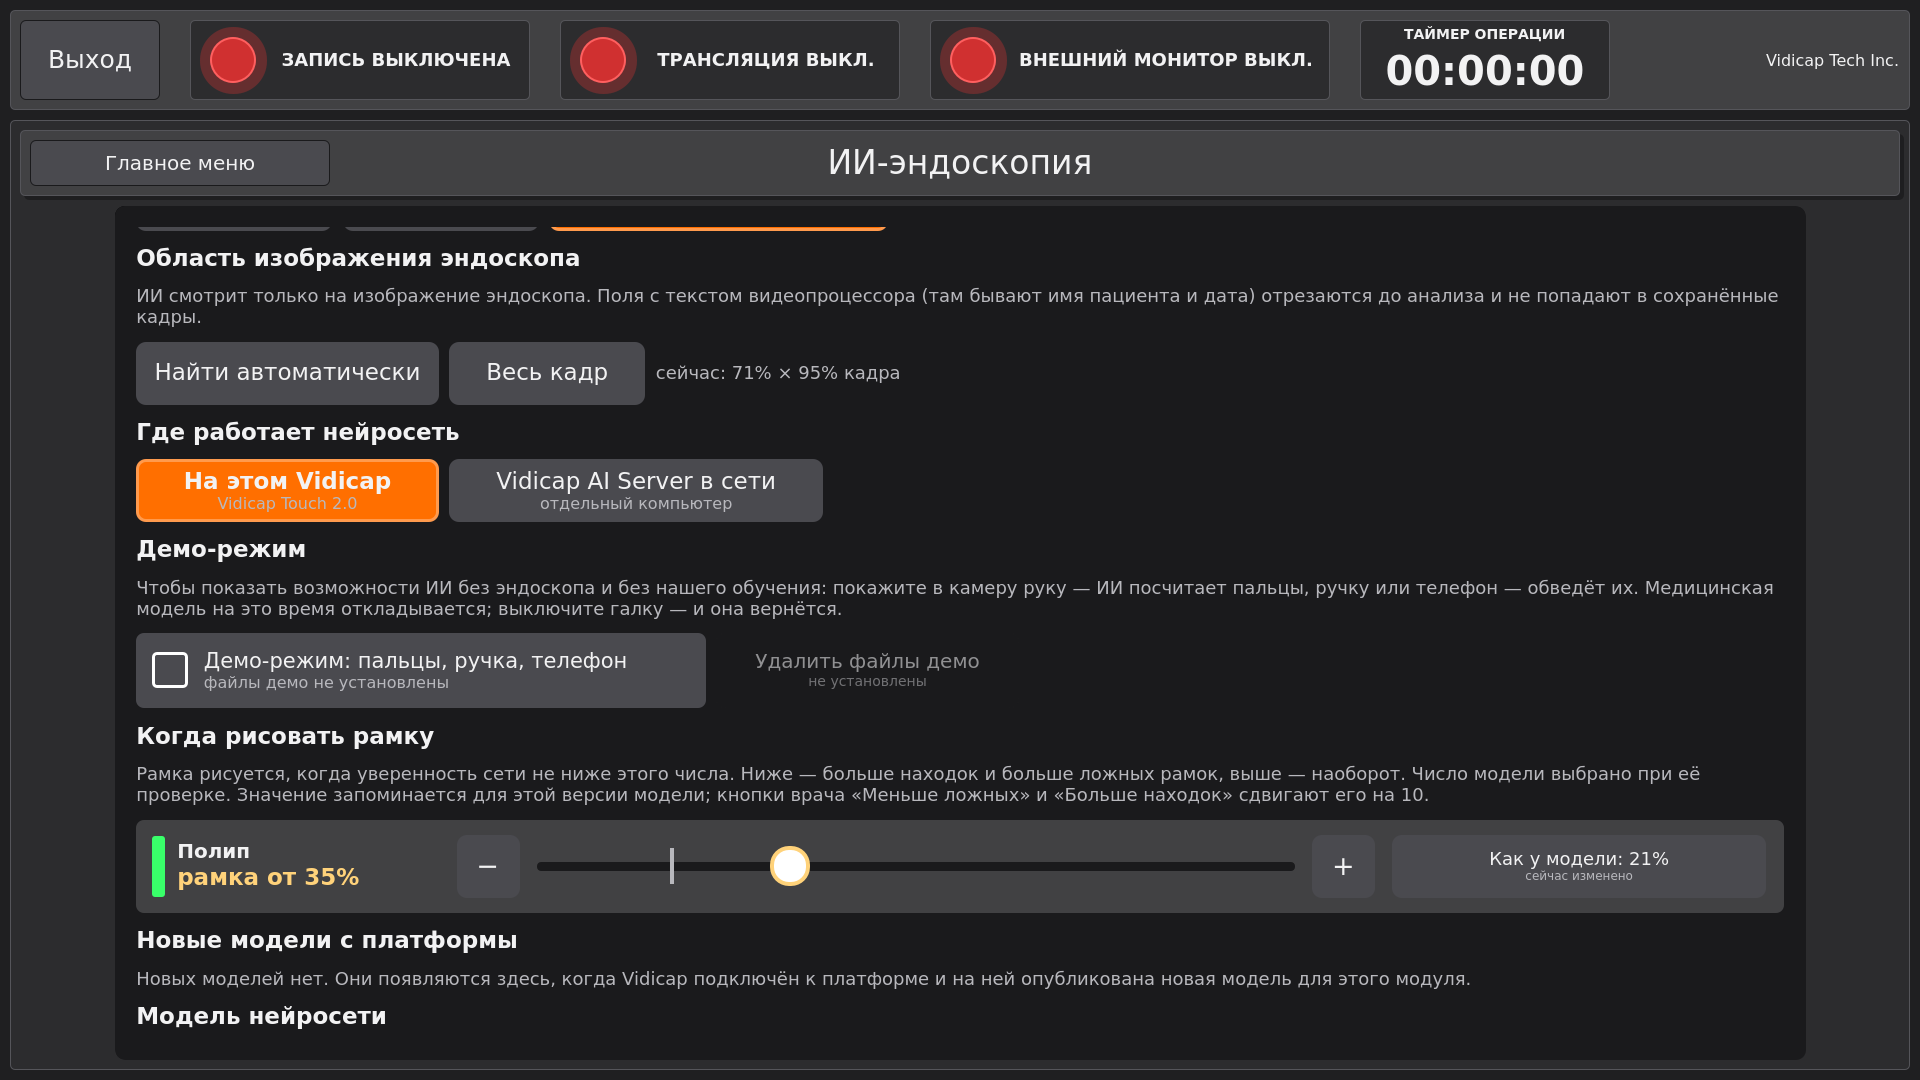The height and width of the screenshot is (1080, 1920).
Task: Toggle recording via ЗАПИСЬ ВЫКЛЮЧЕНА button
Action: pyautogui.click(x=360, y=60)
